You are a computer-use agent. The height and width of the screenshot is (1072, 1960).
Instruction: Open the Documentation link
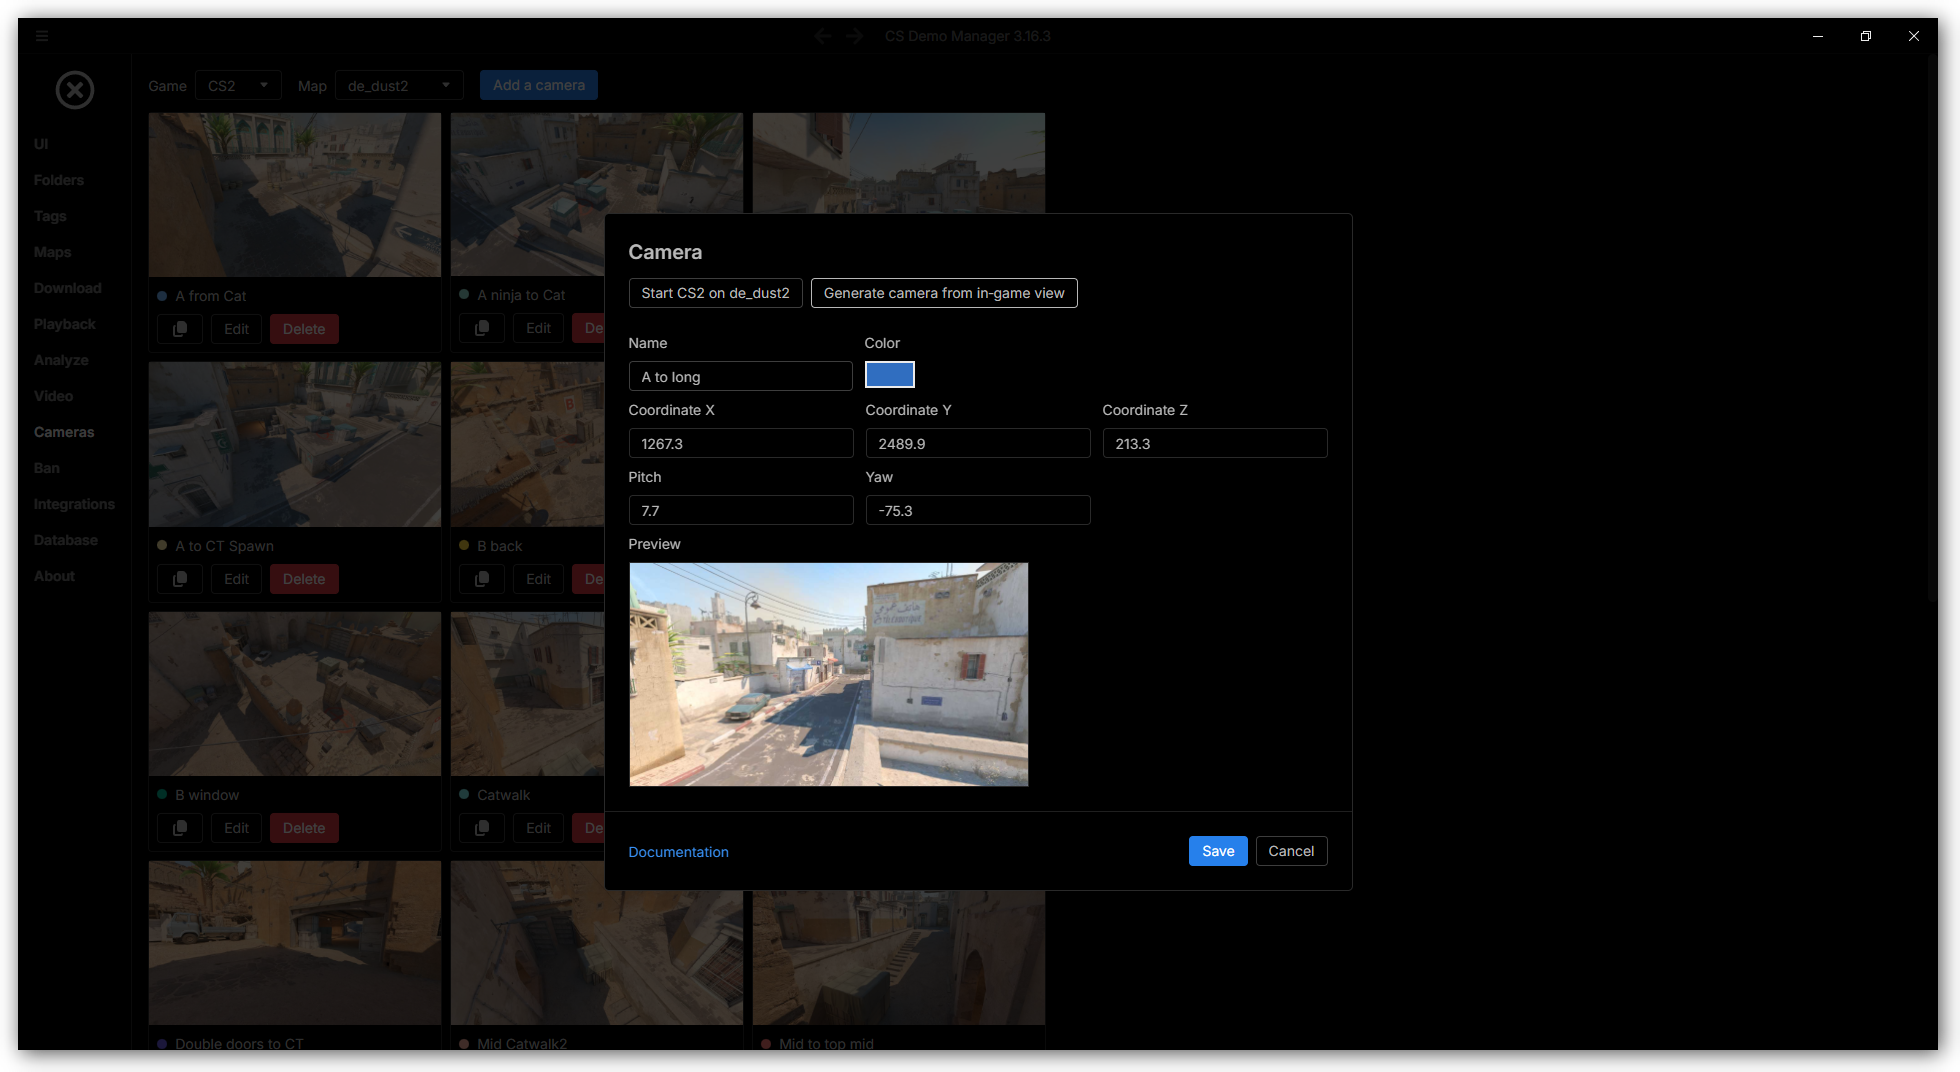pos(678,852)
